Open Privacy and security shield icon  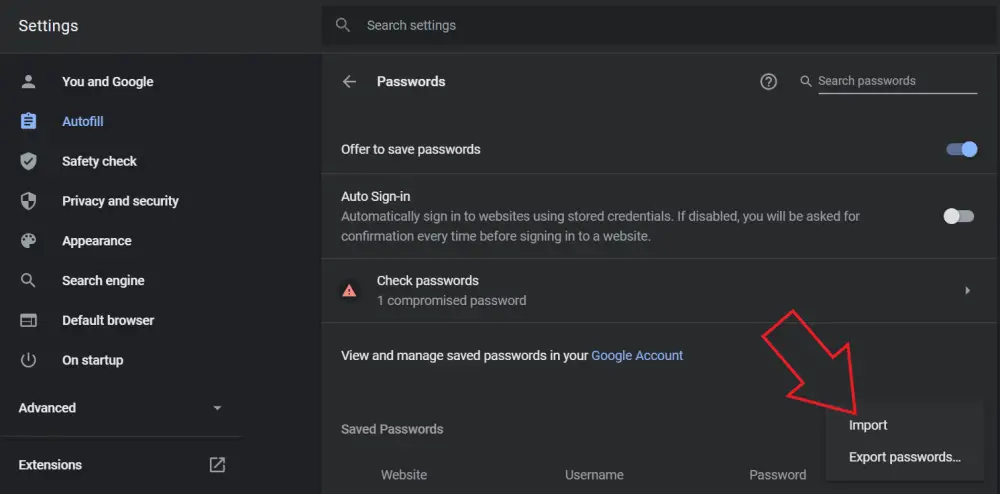click(28, 201)
